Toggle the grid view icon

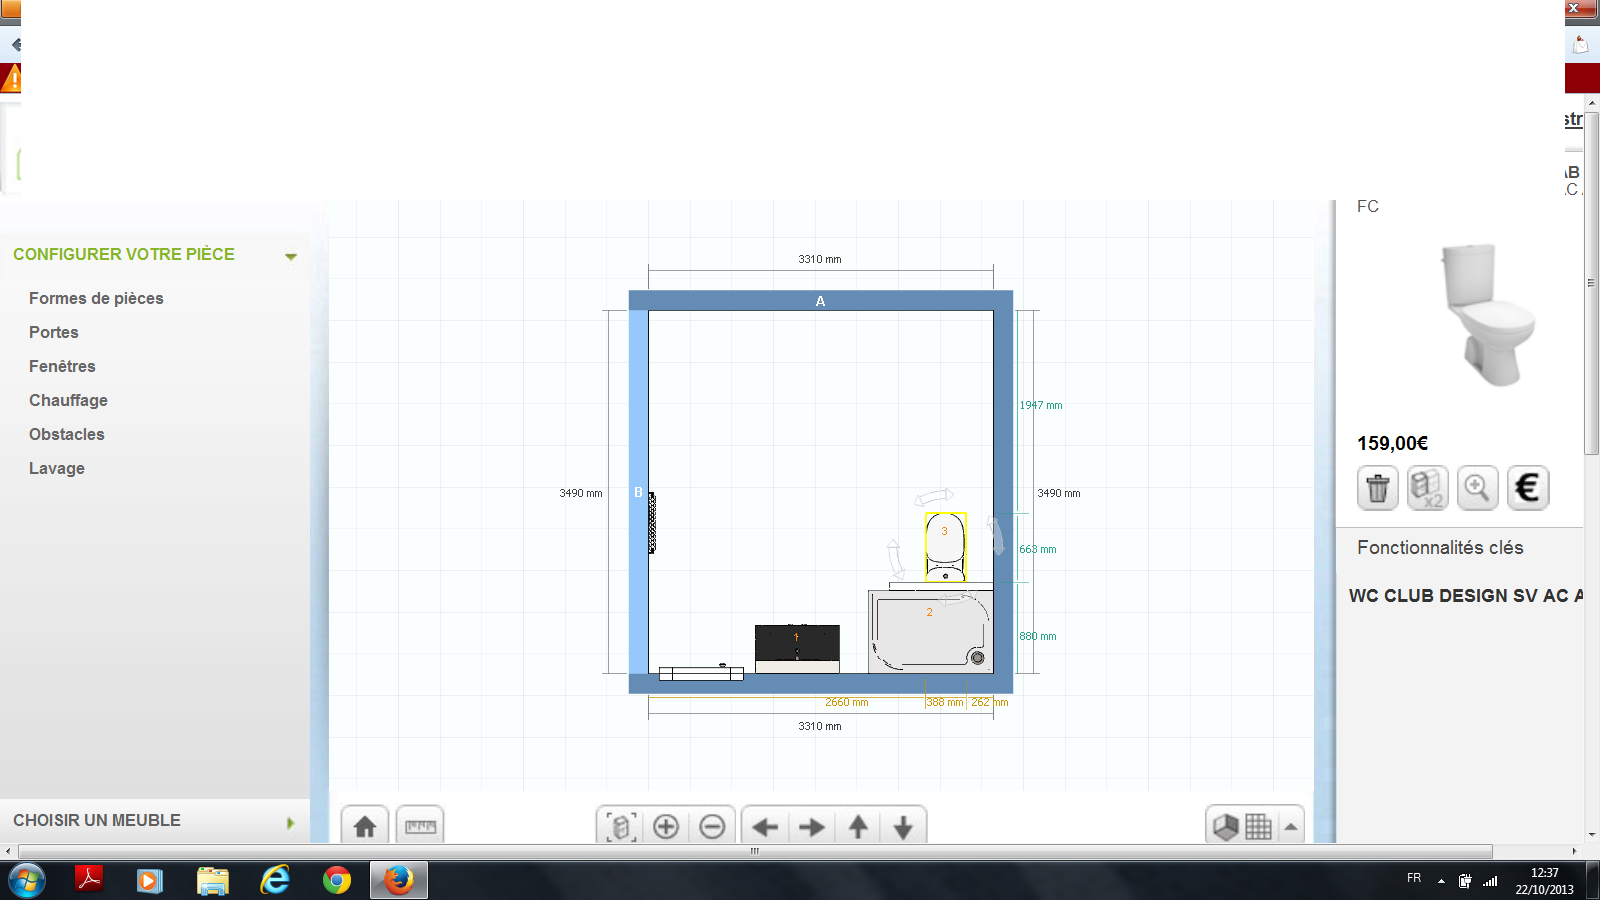pyautogui.click(x=1258, y=827)
